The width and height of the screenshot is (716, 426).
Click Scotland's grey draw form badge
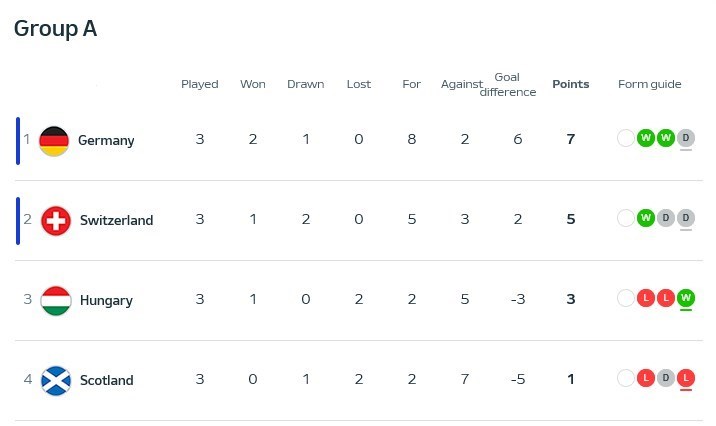[666, 378]
